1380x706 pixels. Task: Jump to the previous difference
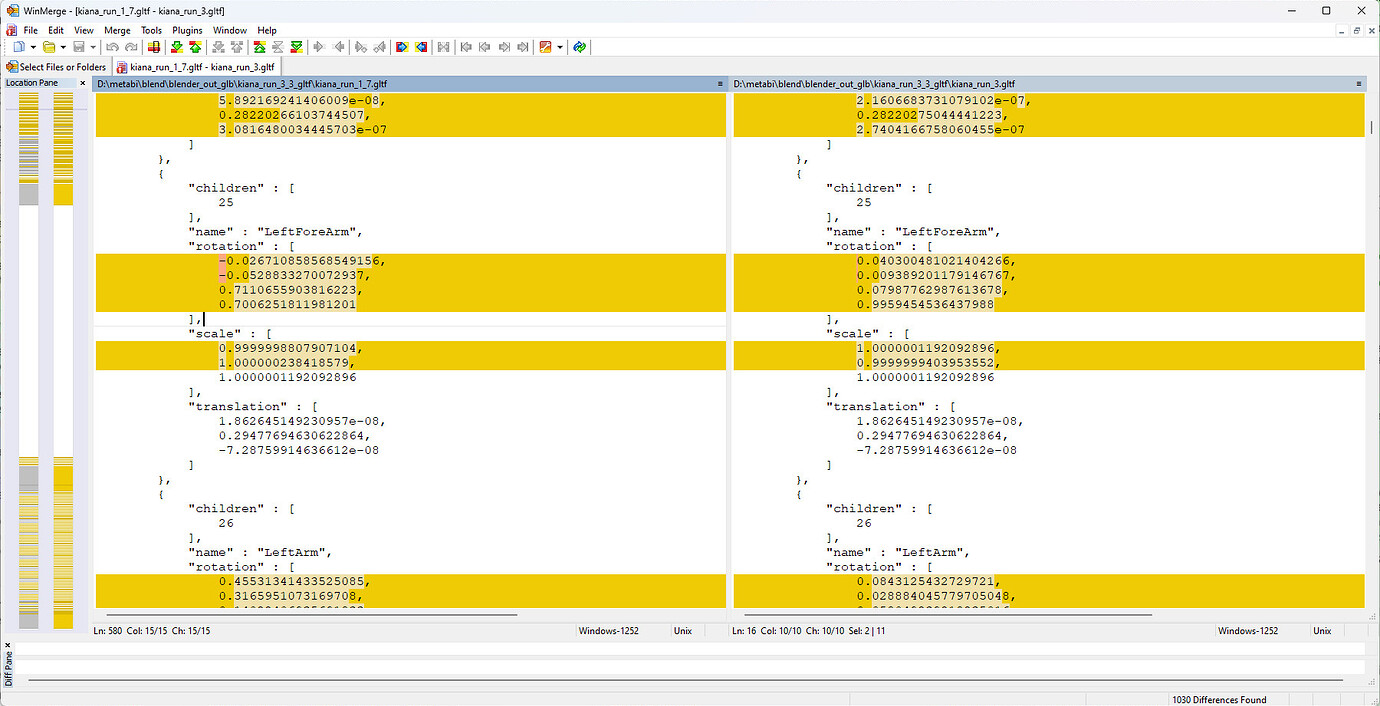tap(194, 47)
